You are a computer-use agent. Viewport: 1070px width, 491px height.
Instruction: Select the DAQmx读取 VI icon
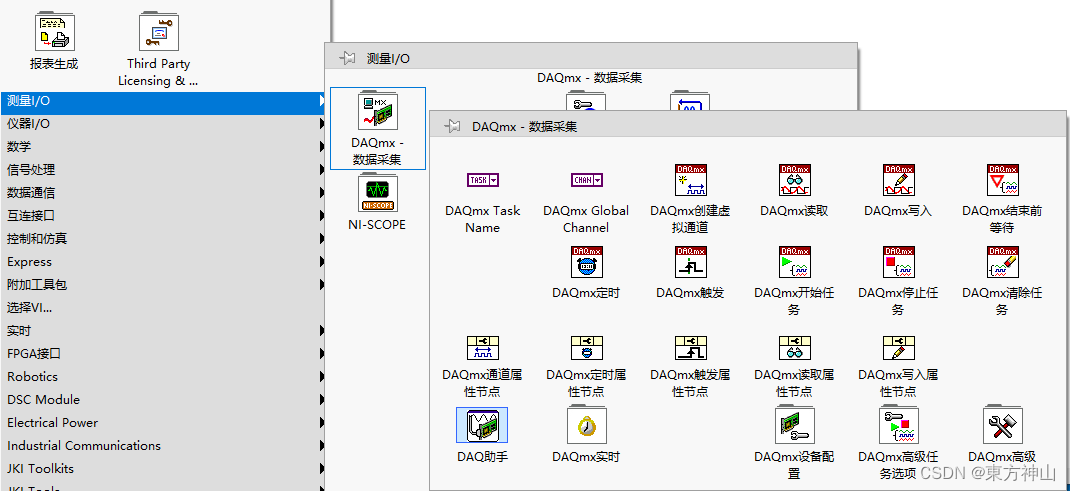[x=794, y=180]
